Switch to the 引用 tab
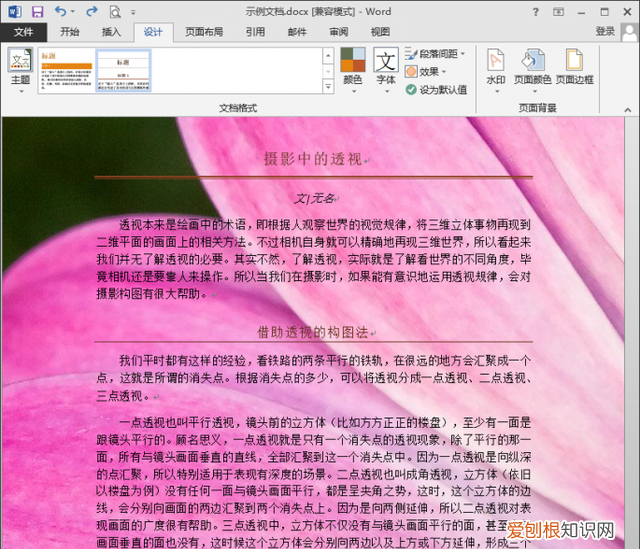This screenshot has width=640, height=549. 255,32
